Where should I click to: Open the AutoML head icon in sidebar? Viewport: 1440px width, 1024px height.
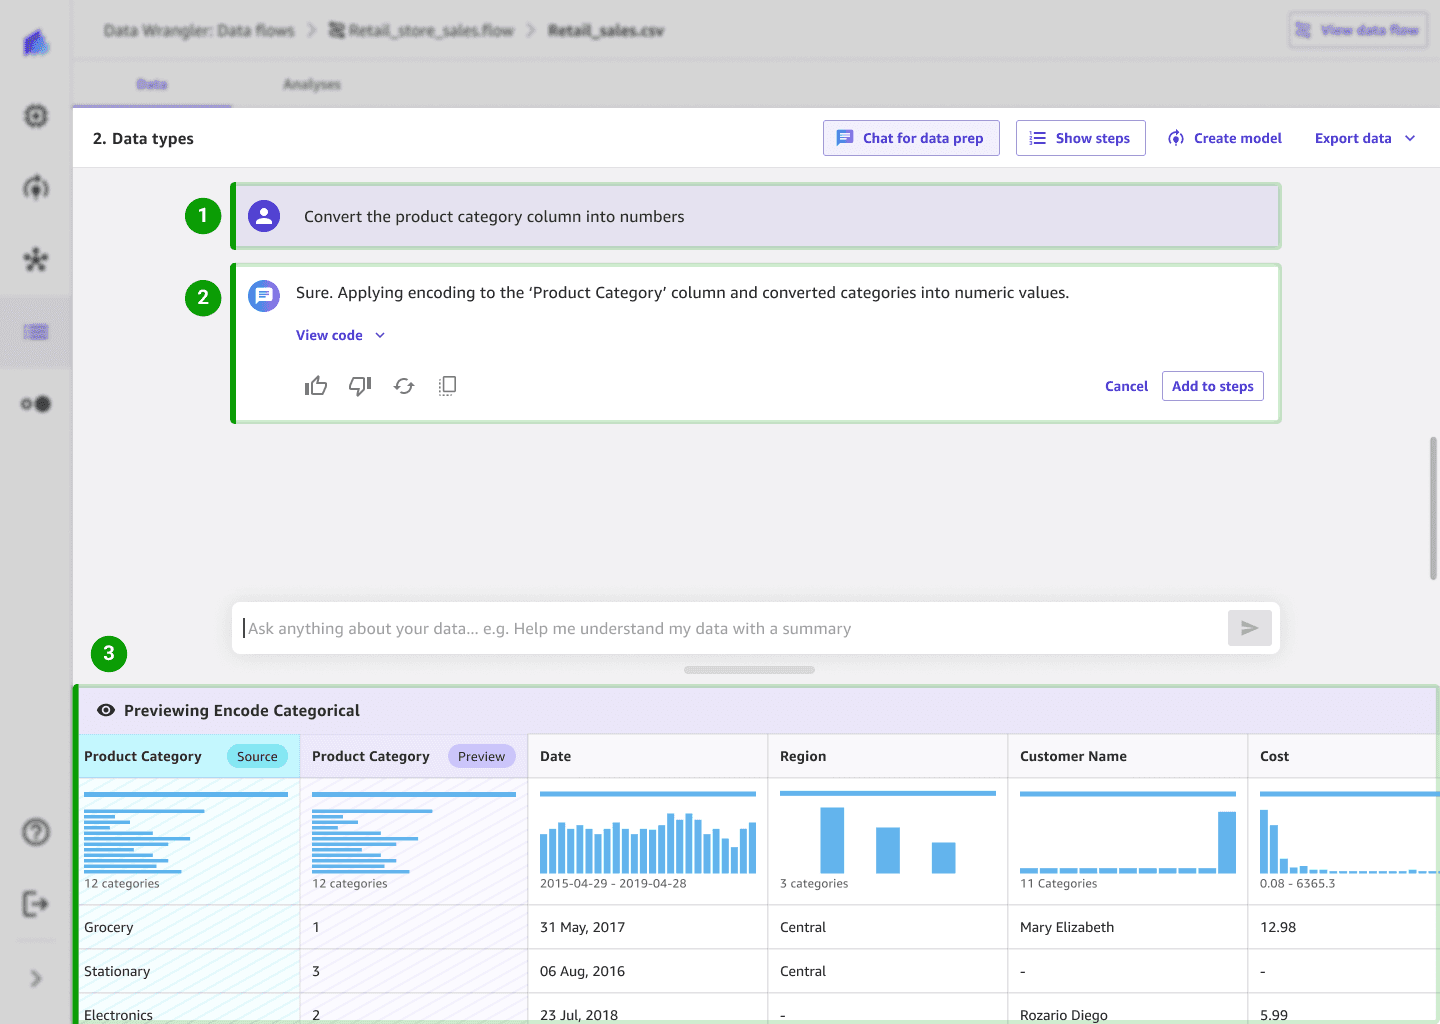tap(36, 187)
